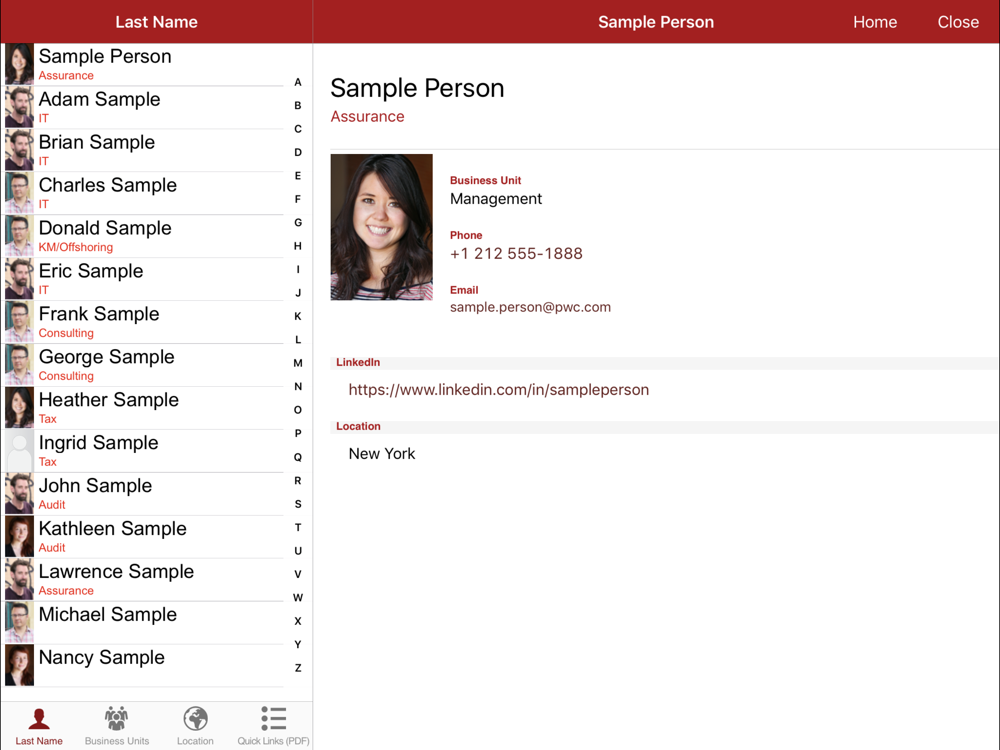
Task: Jump to letter Z in index
Action: (x=298, y=668)
